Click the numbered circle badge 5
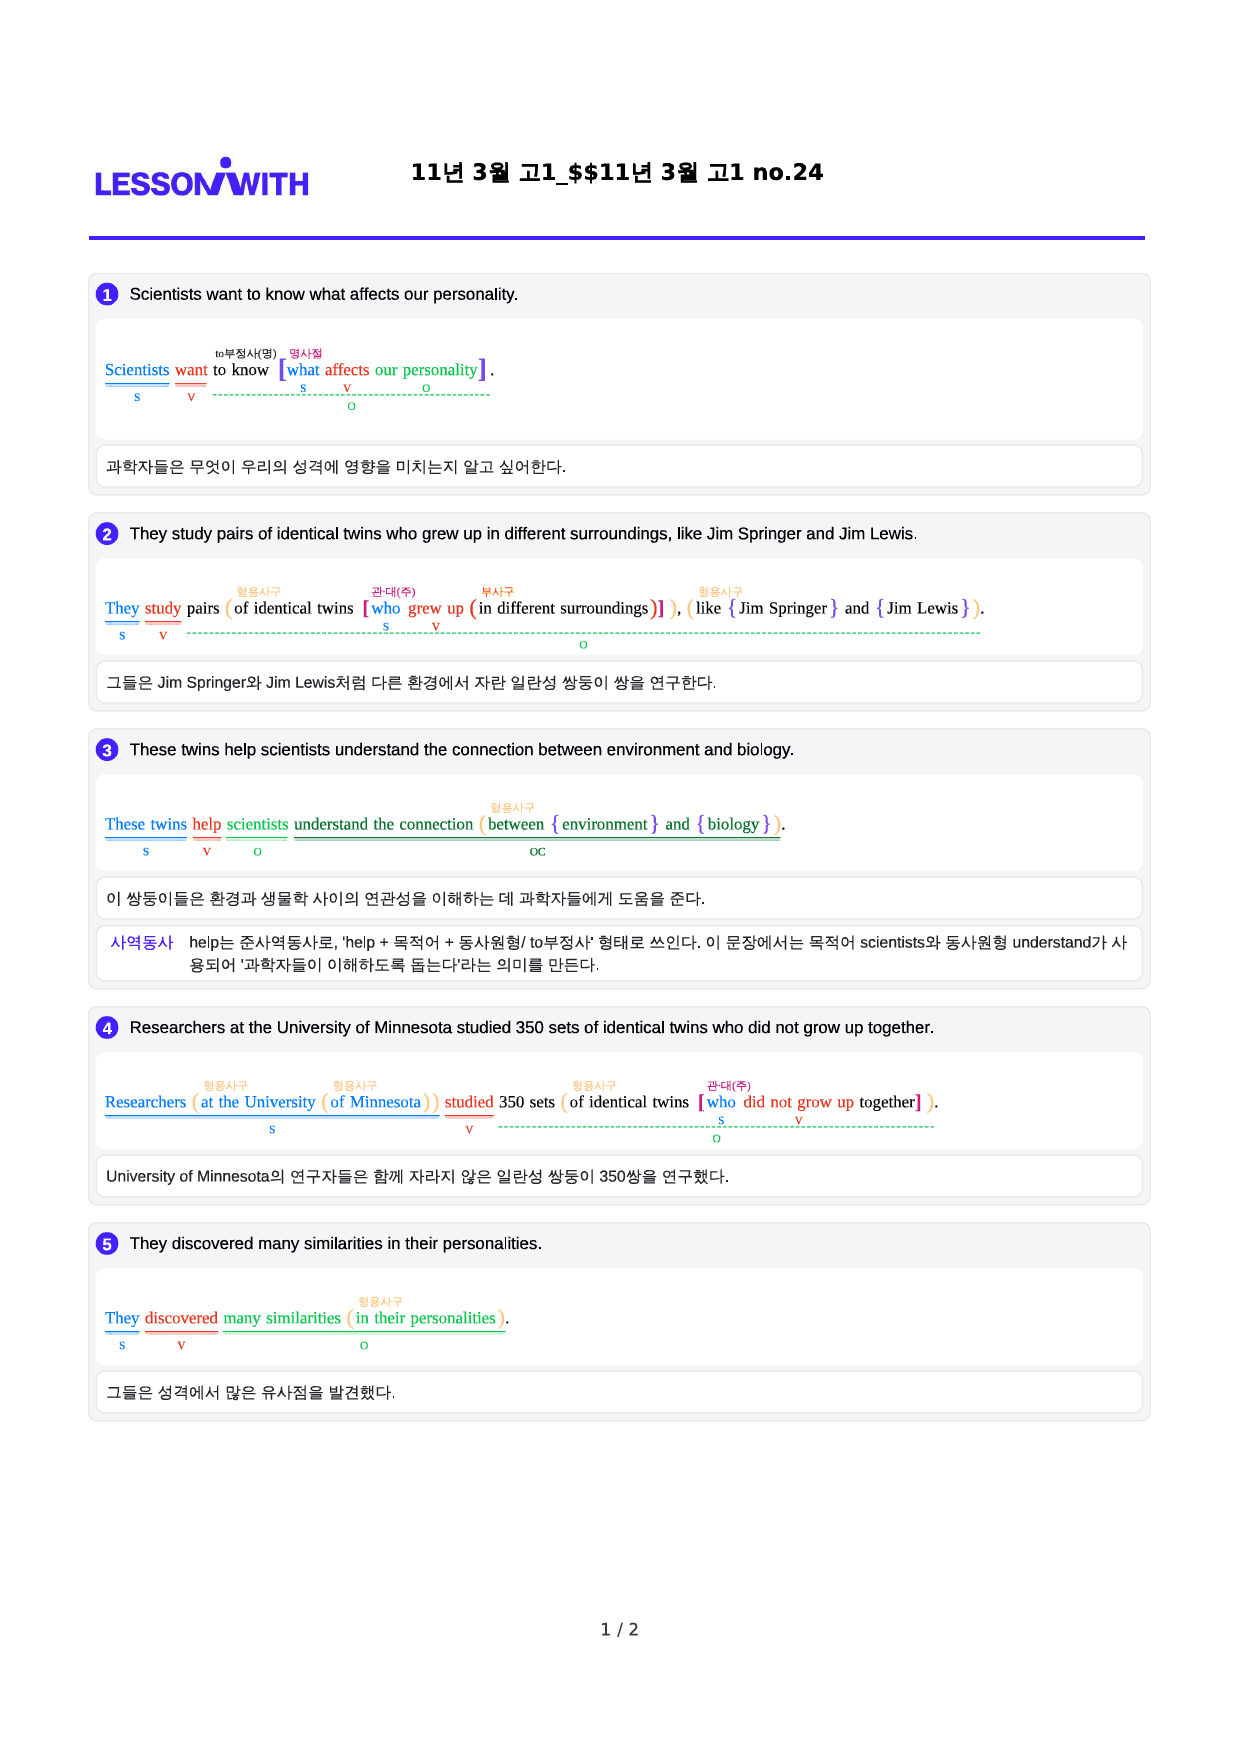The width and height of the screenshot is (1240, 1754). point(107,1244)
